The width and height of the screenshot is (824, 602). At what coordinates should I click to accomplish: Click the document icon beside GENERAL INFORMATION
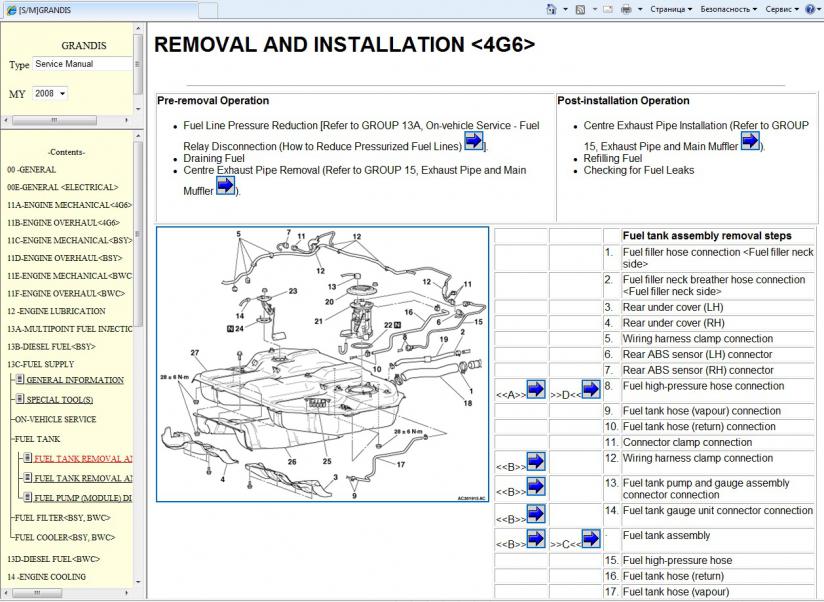pyautogui.click(x=20, y=379)
